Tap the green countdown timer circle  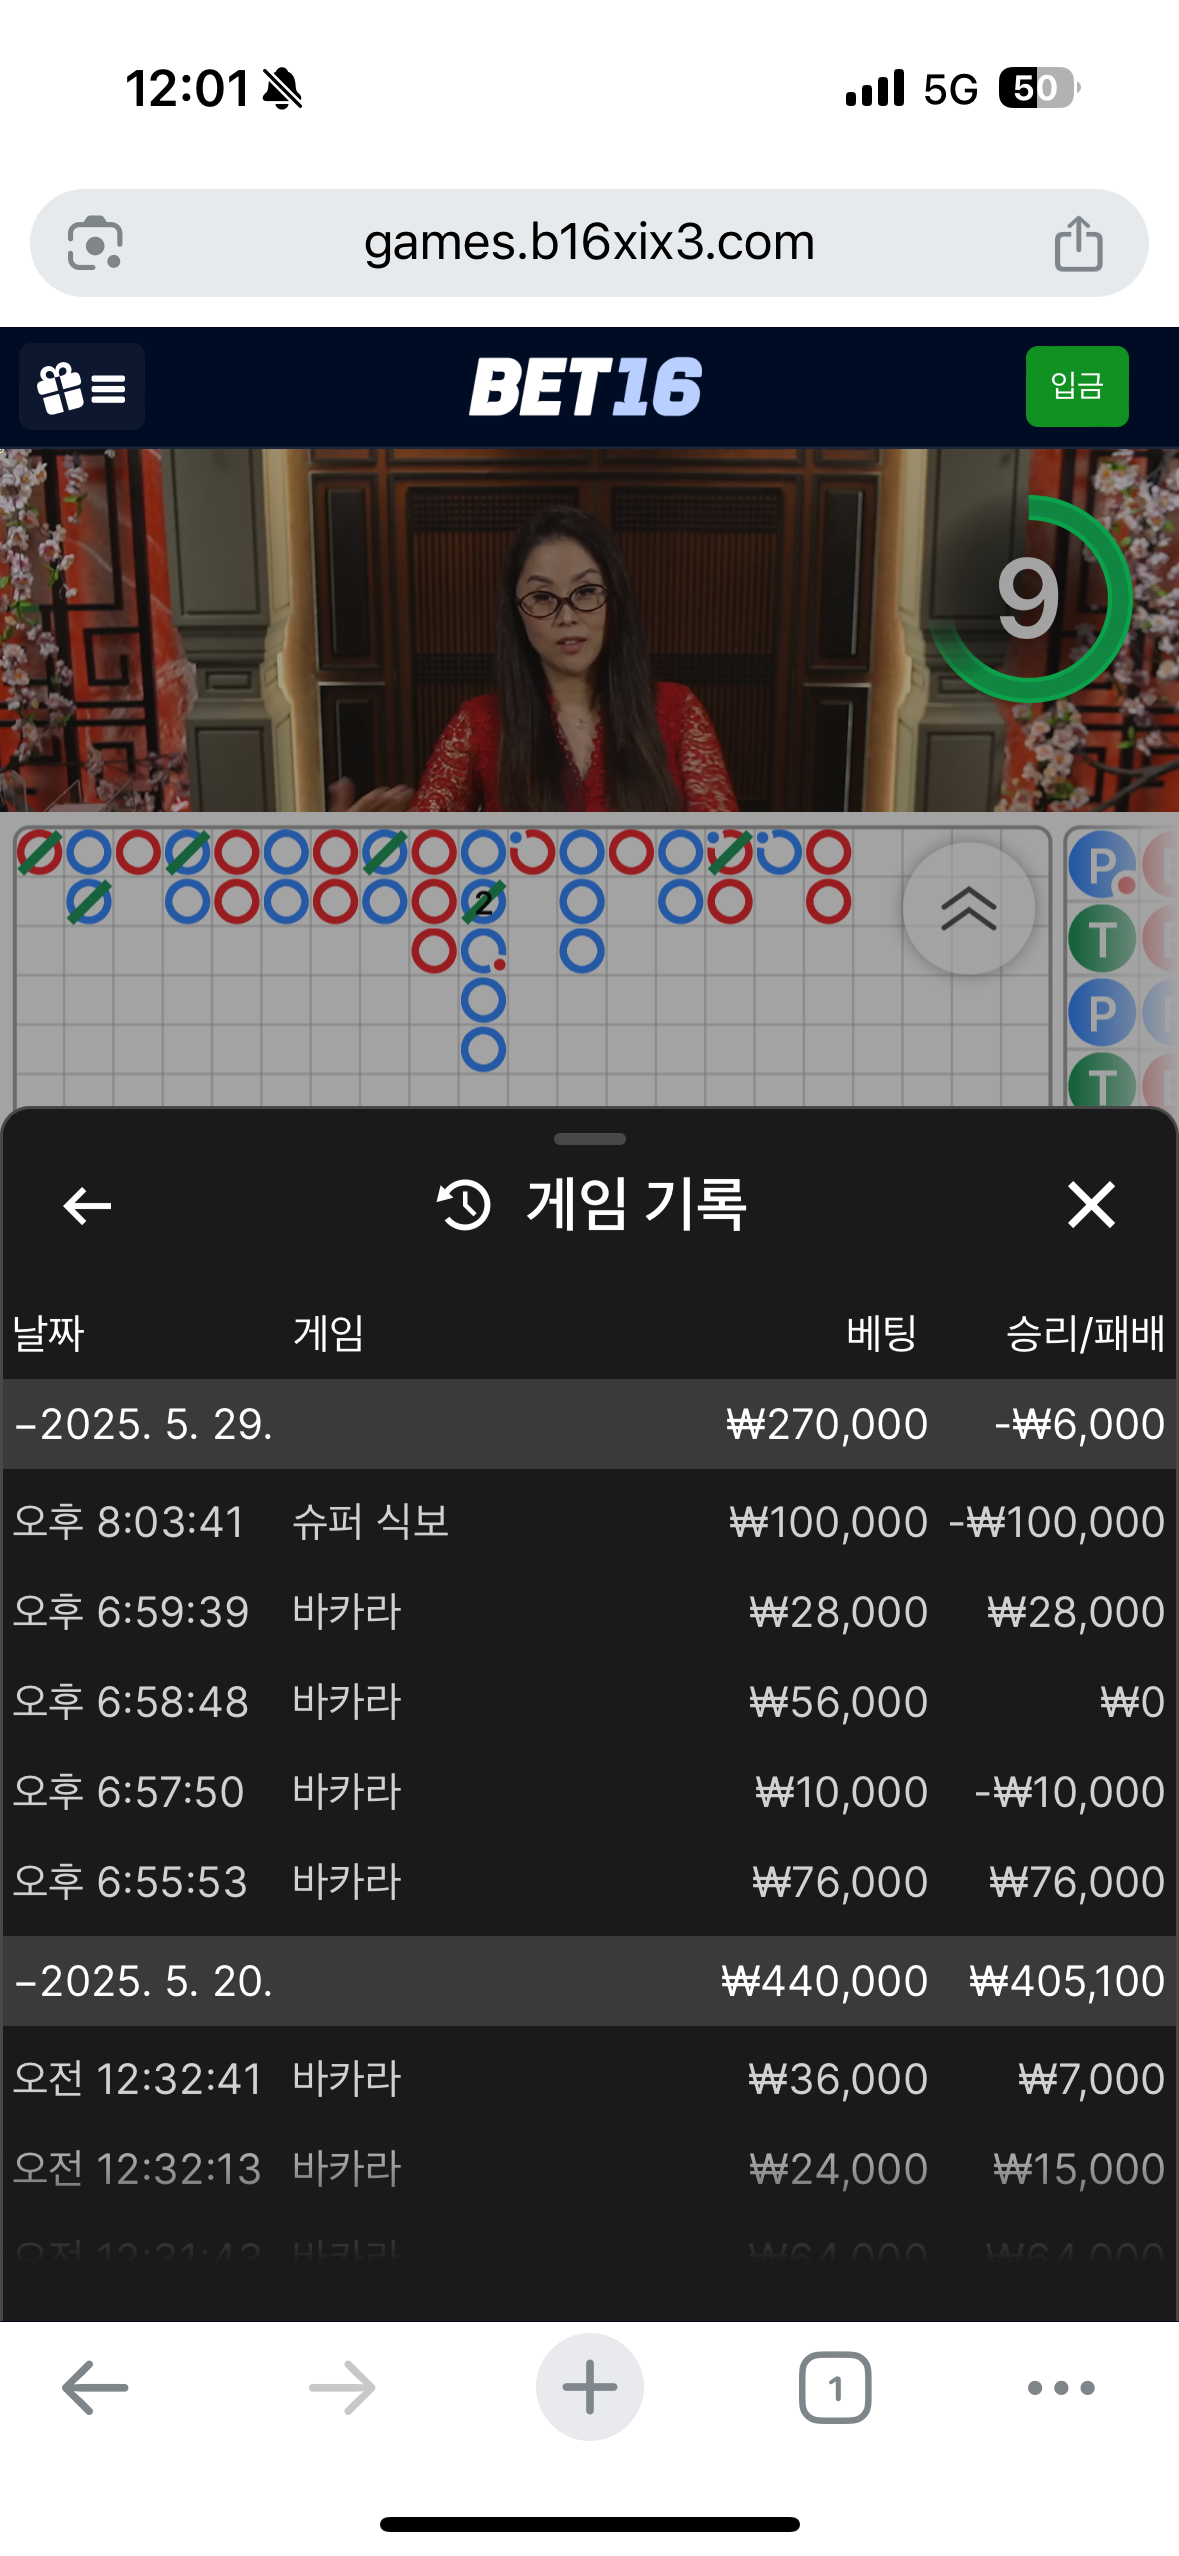(x=1030, y=599)
